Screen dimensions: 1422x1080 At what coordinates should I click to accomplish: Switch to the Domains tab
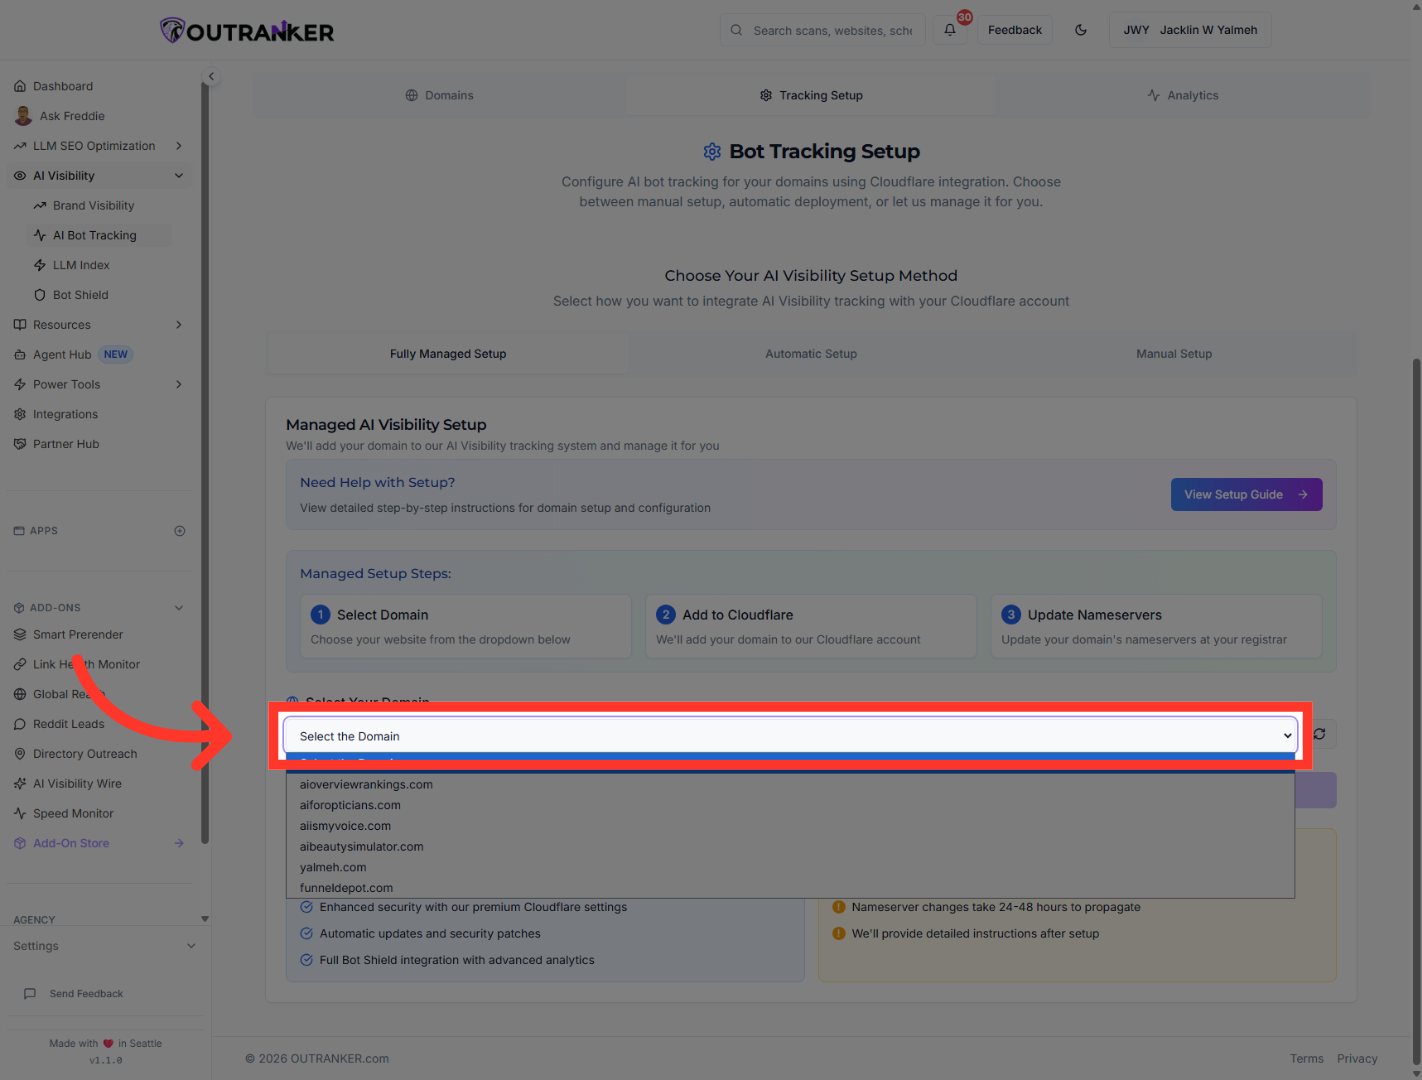point(439,94)
